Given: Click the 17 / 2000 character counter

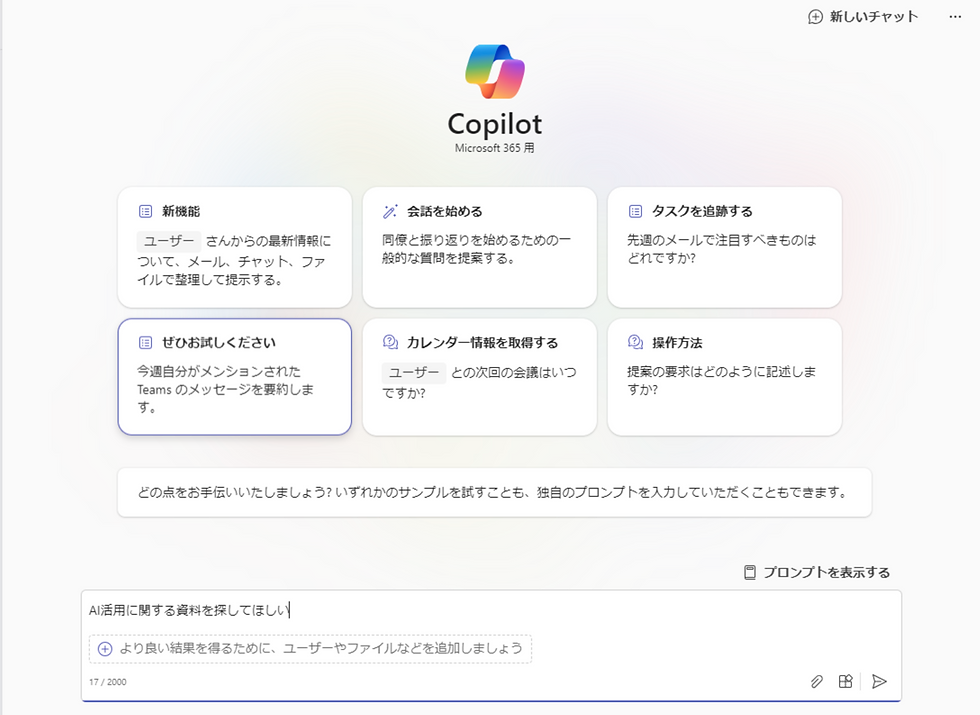Looking at the screenshot, I should pos(108,682).
